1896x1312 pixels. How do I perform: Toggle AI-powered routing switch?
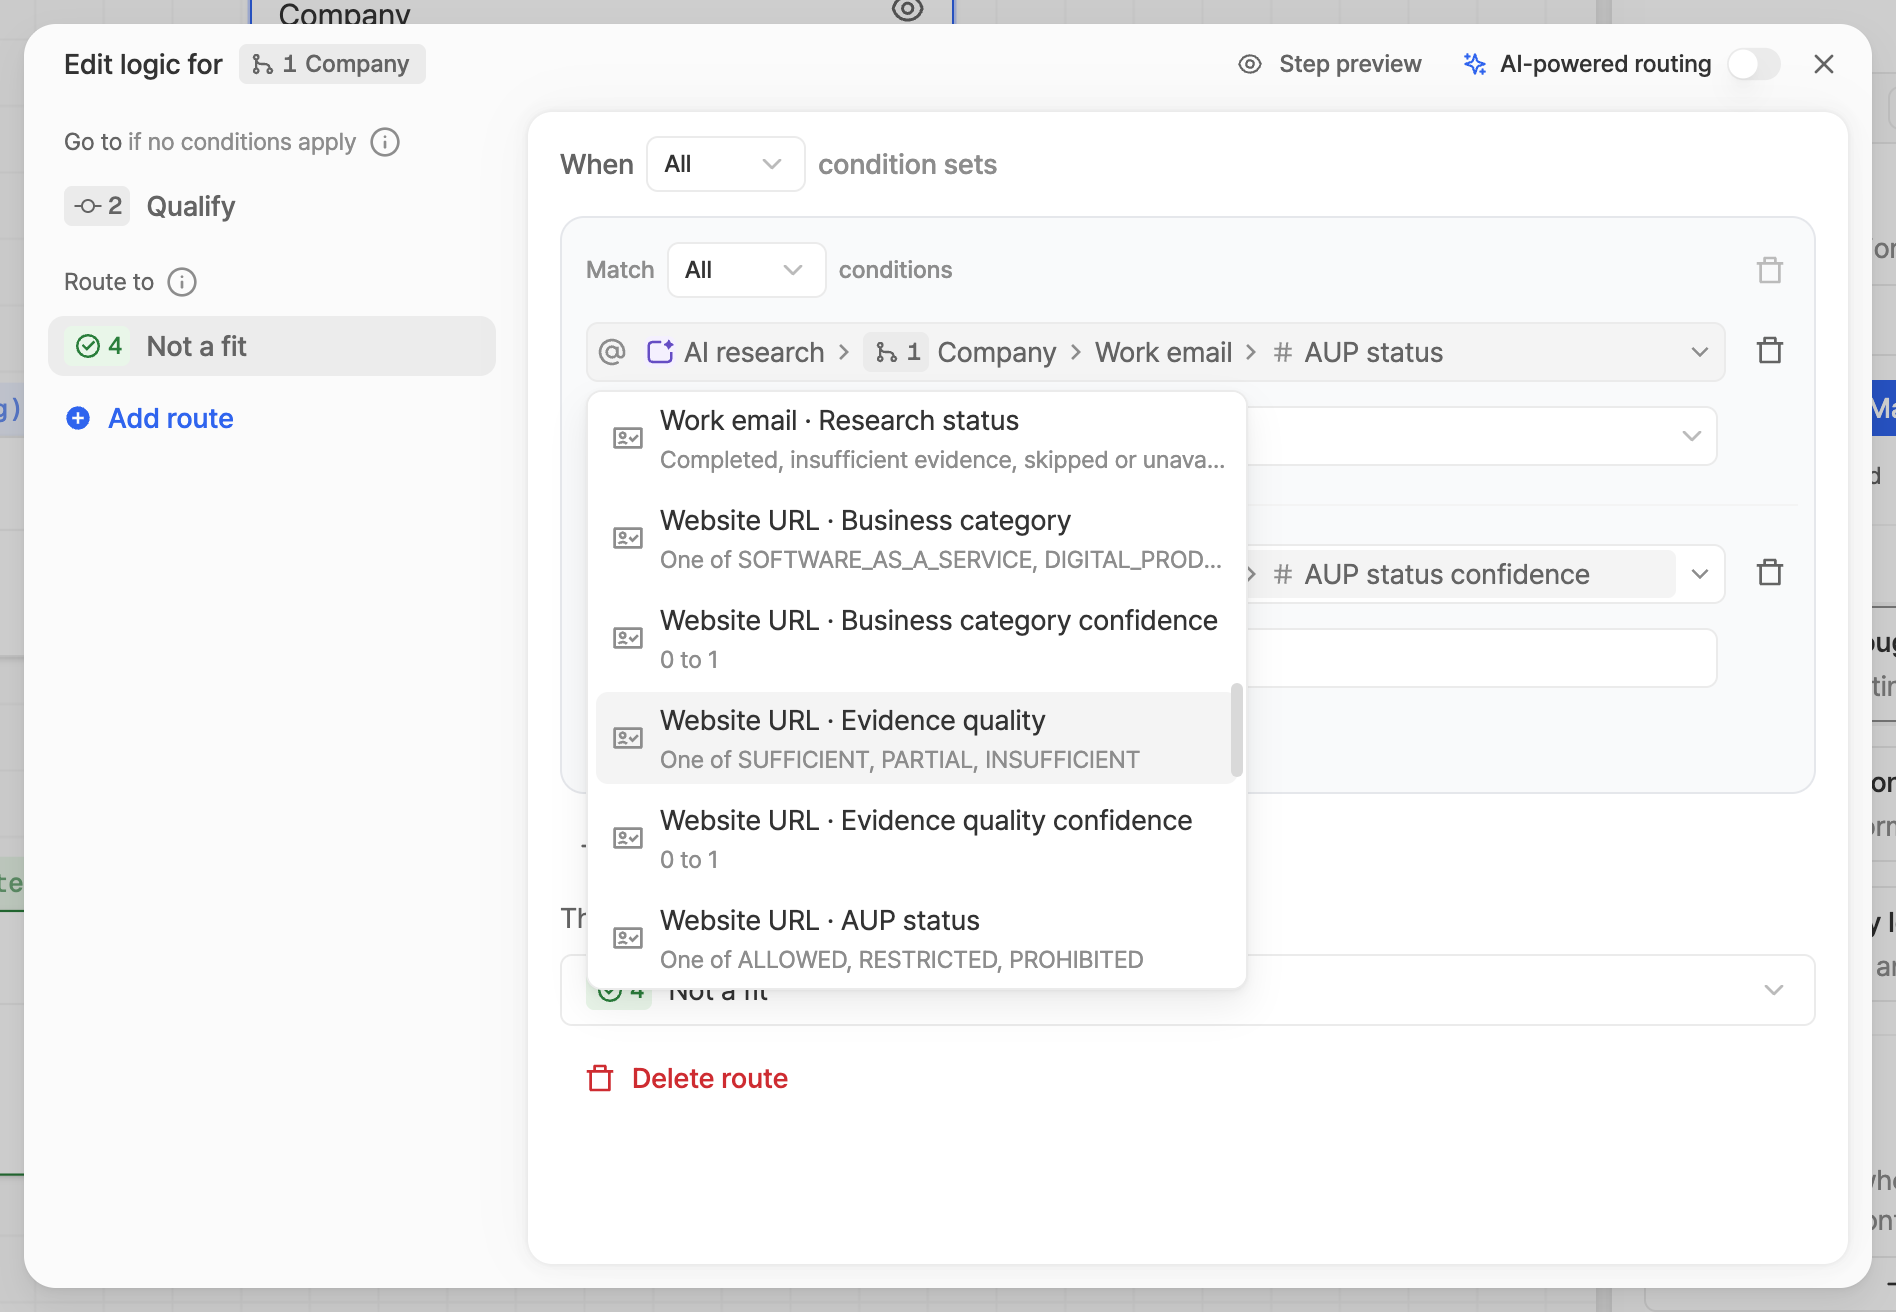coord(1754,64)
